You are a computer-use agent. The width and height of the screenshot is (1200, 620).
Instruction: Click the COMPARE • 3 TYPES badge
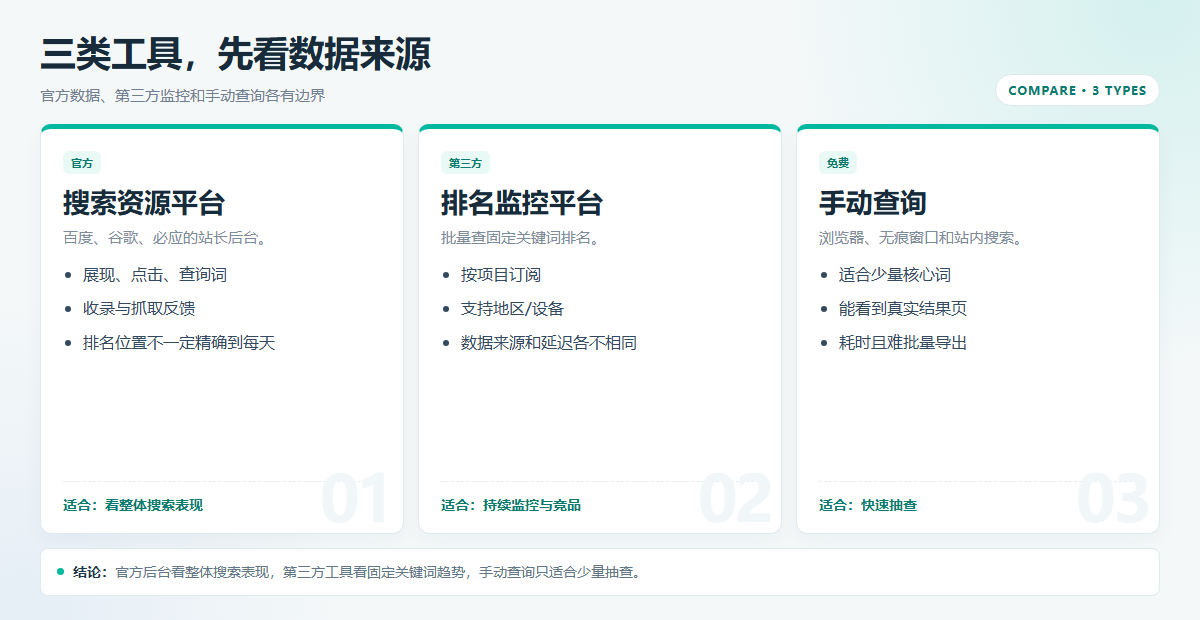[1077, 90]
